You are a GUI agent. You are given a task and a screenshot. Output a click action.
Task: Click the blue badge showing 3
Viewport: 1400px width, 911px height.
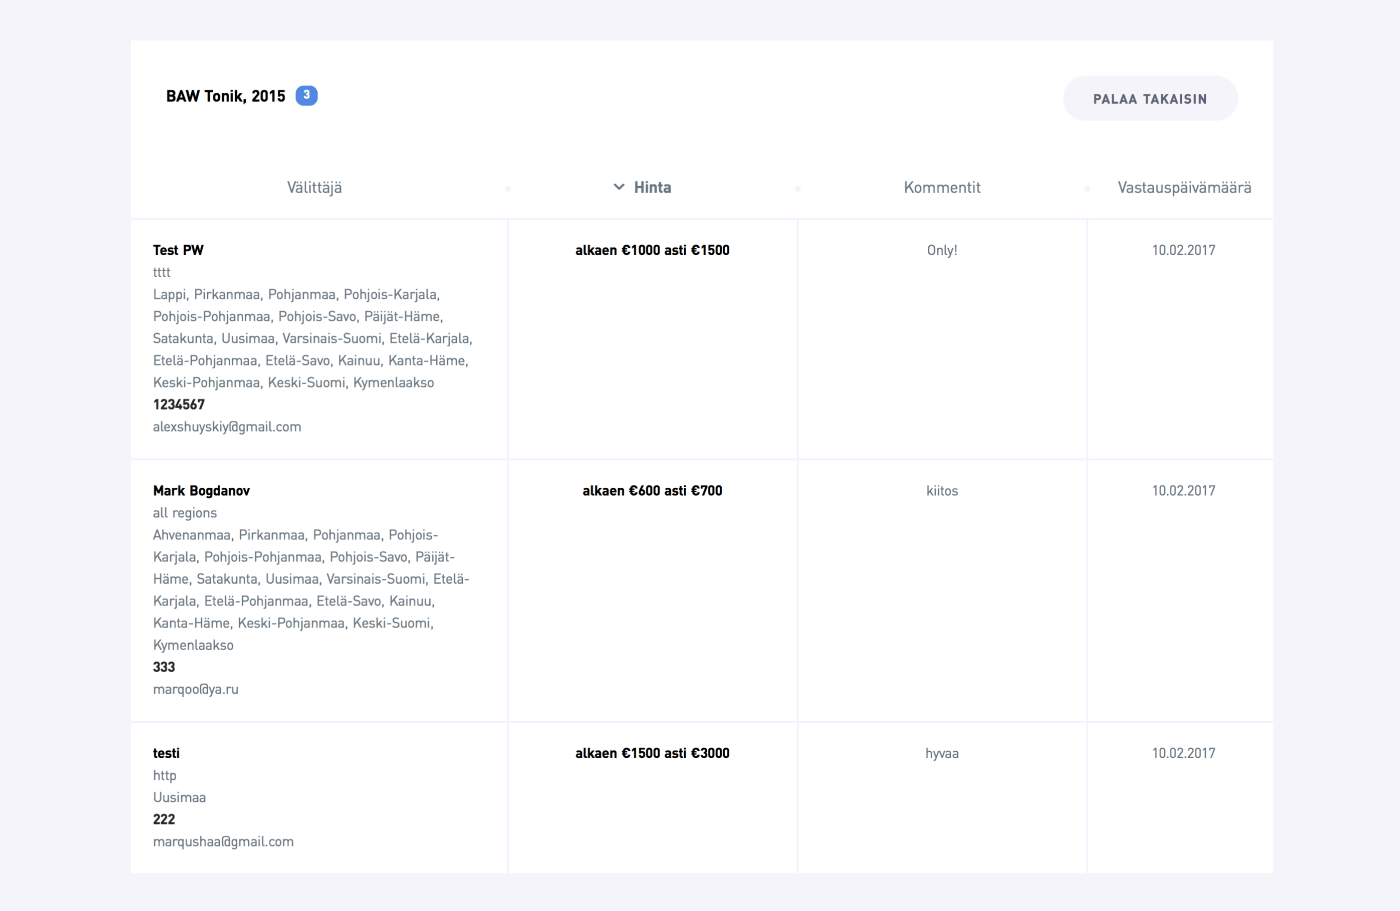[x=306, y=96]
